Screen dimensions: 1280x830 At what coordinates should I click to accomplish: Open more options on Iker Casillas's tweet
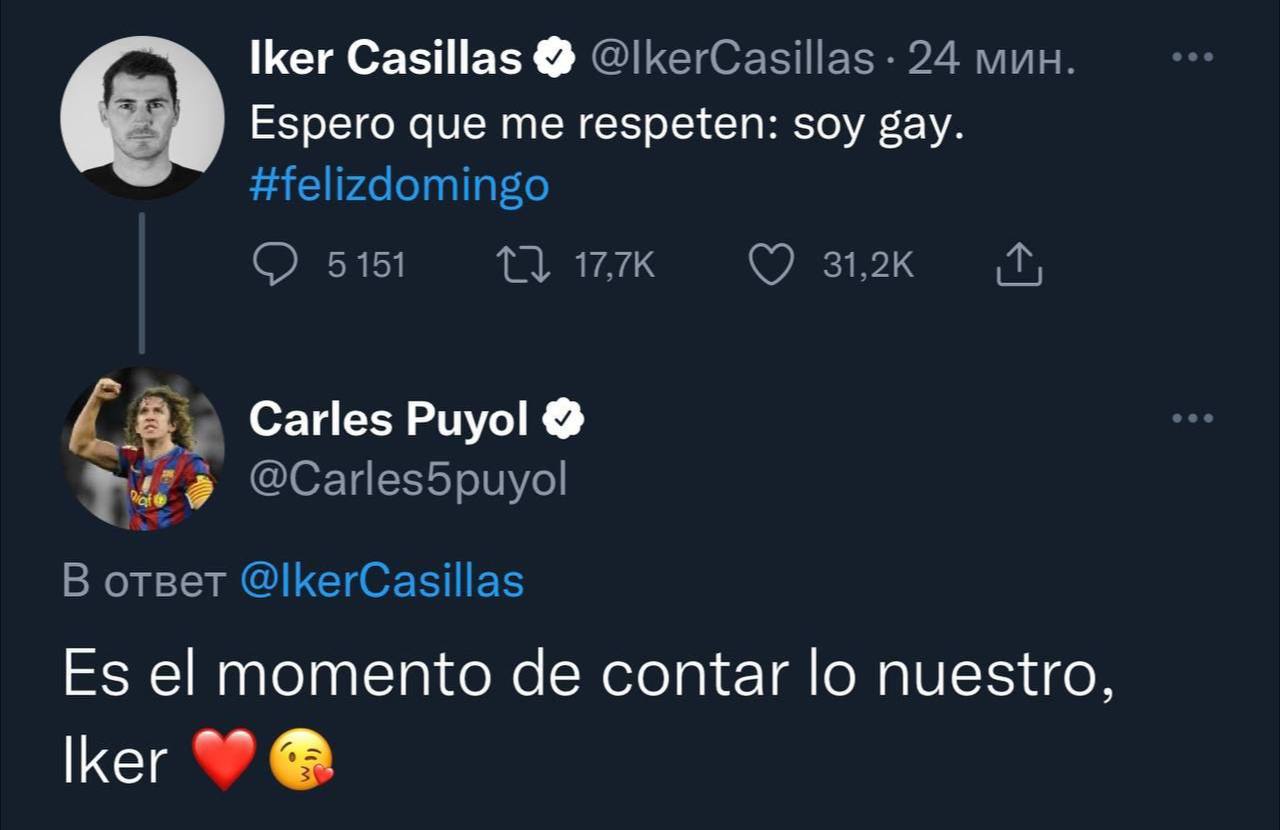tap(1192, 58)
